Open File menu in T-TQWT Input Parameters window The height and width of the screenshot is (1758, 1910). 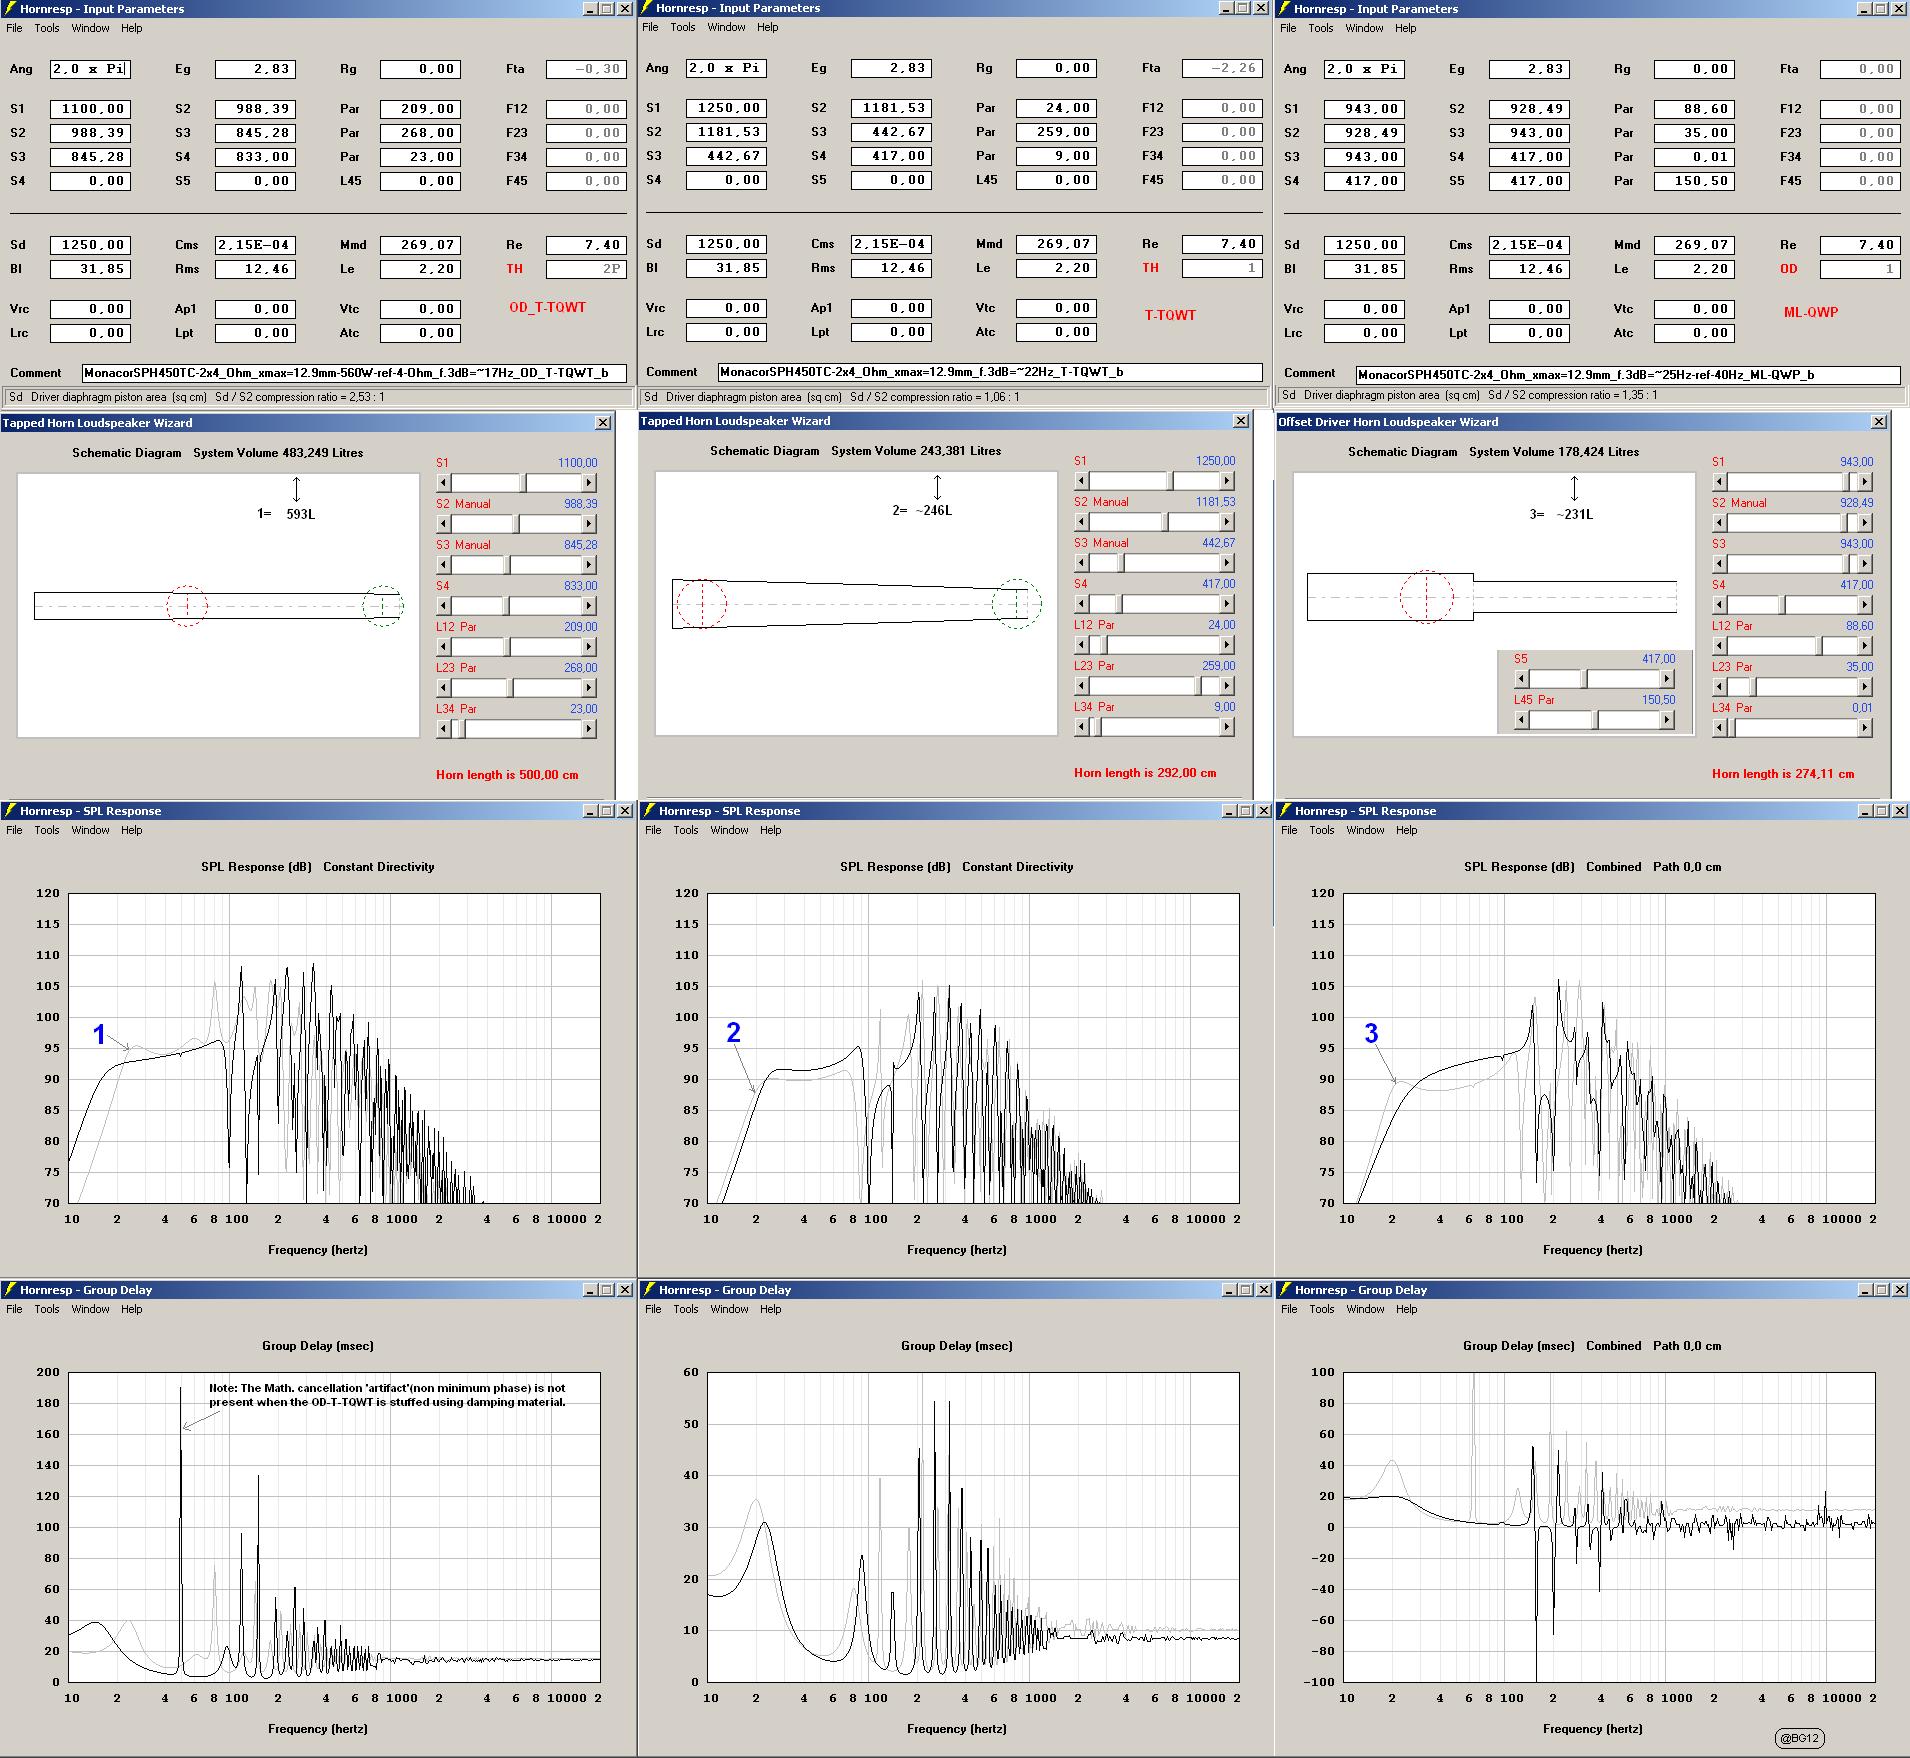(x=650, y=27)
